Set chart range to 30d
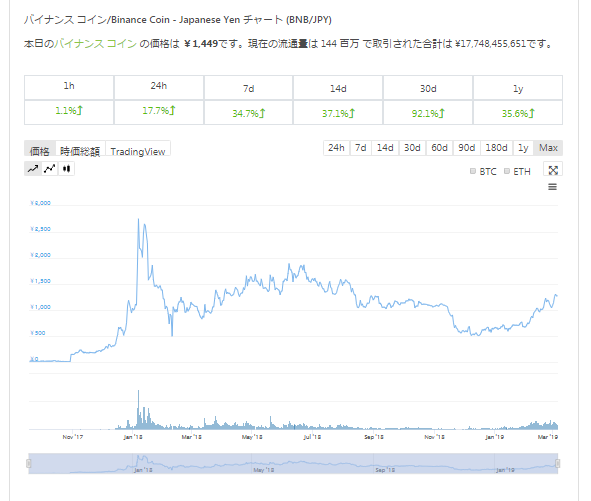Screen dimensions: 591x501 tap(412, 148)
